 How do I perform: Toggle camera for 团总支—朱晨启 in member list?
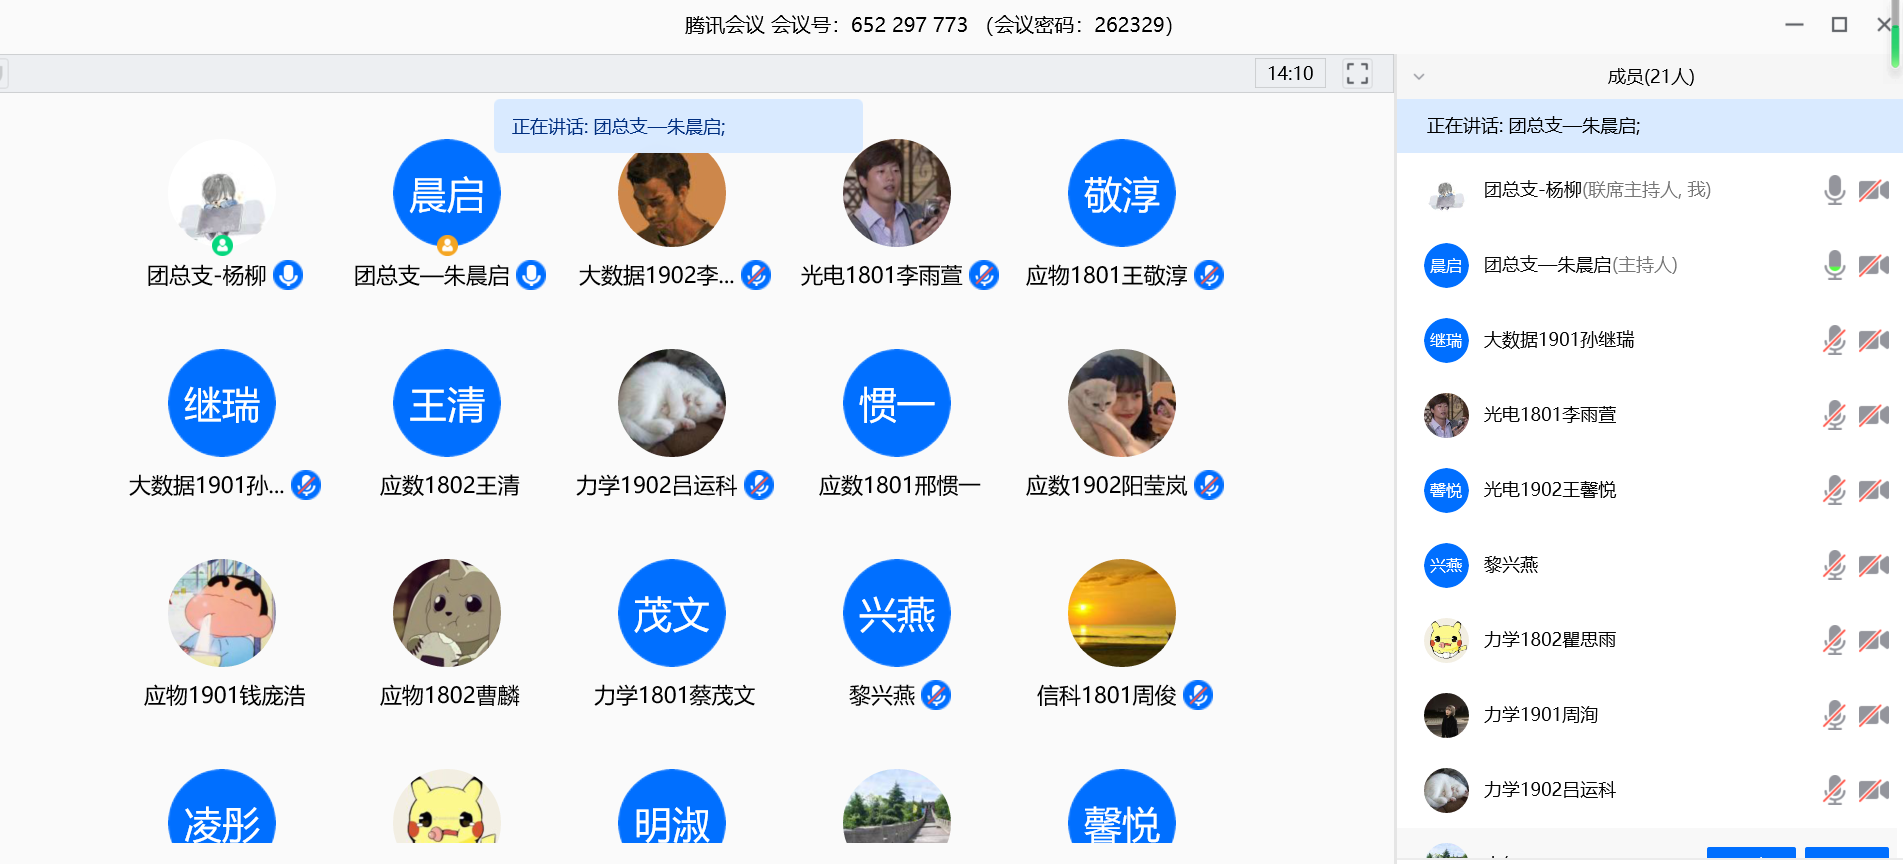(1873, 265)
